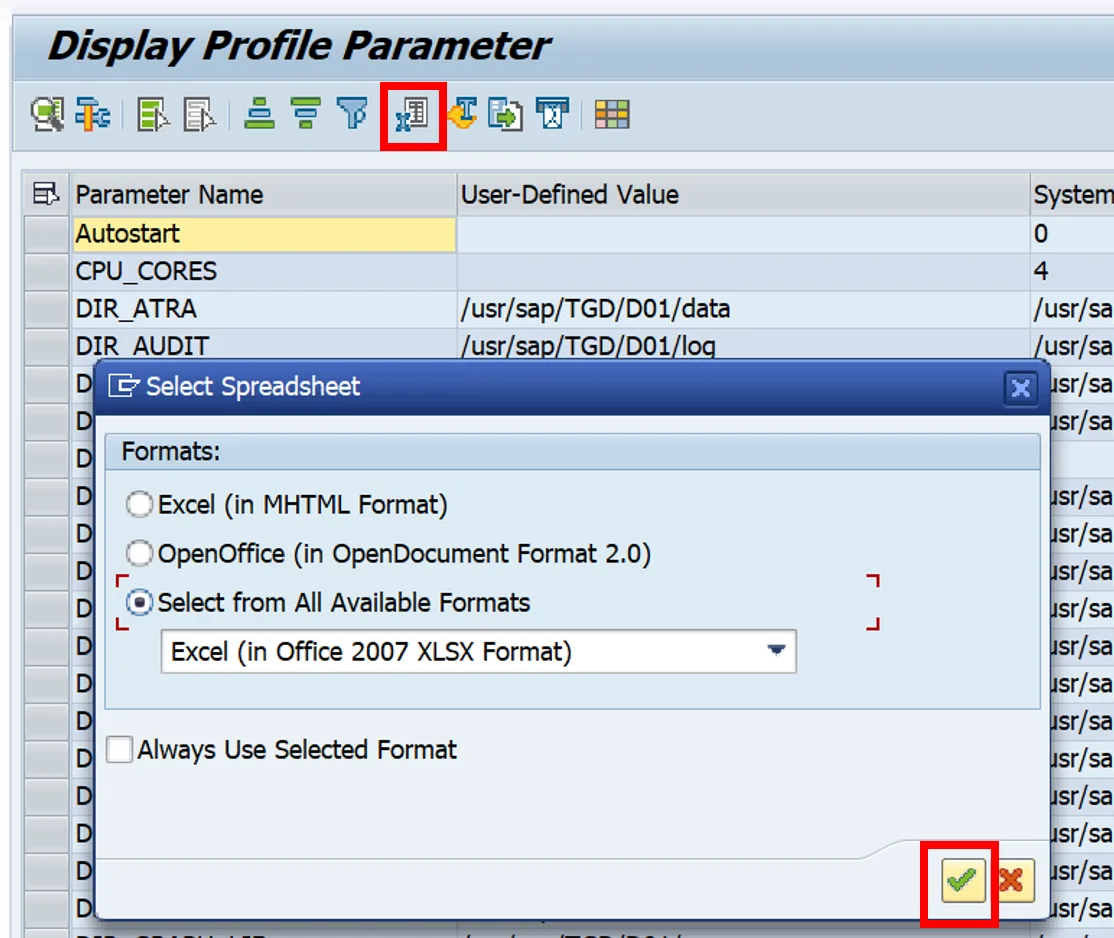Select row header for CPU_CORES row
1114x938 pixels.
47,271
